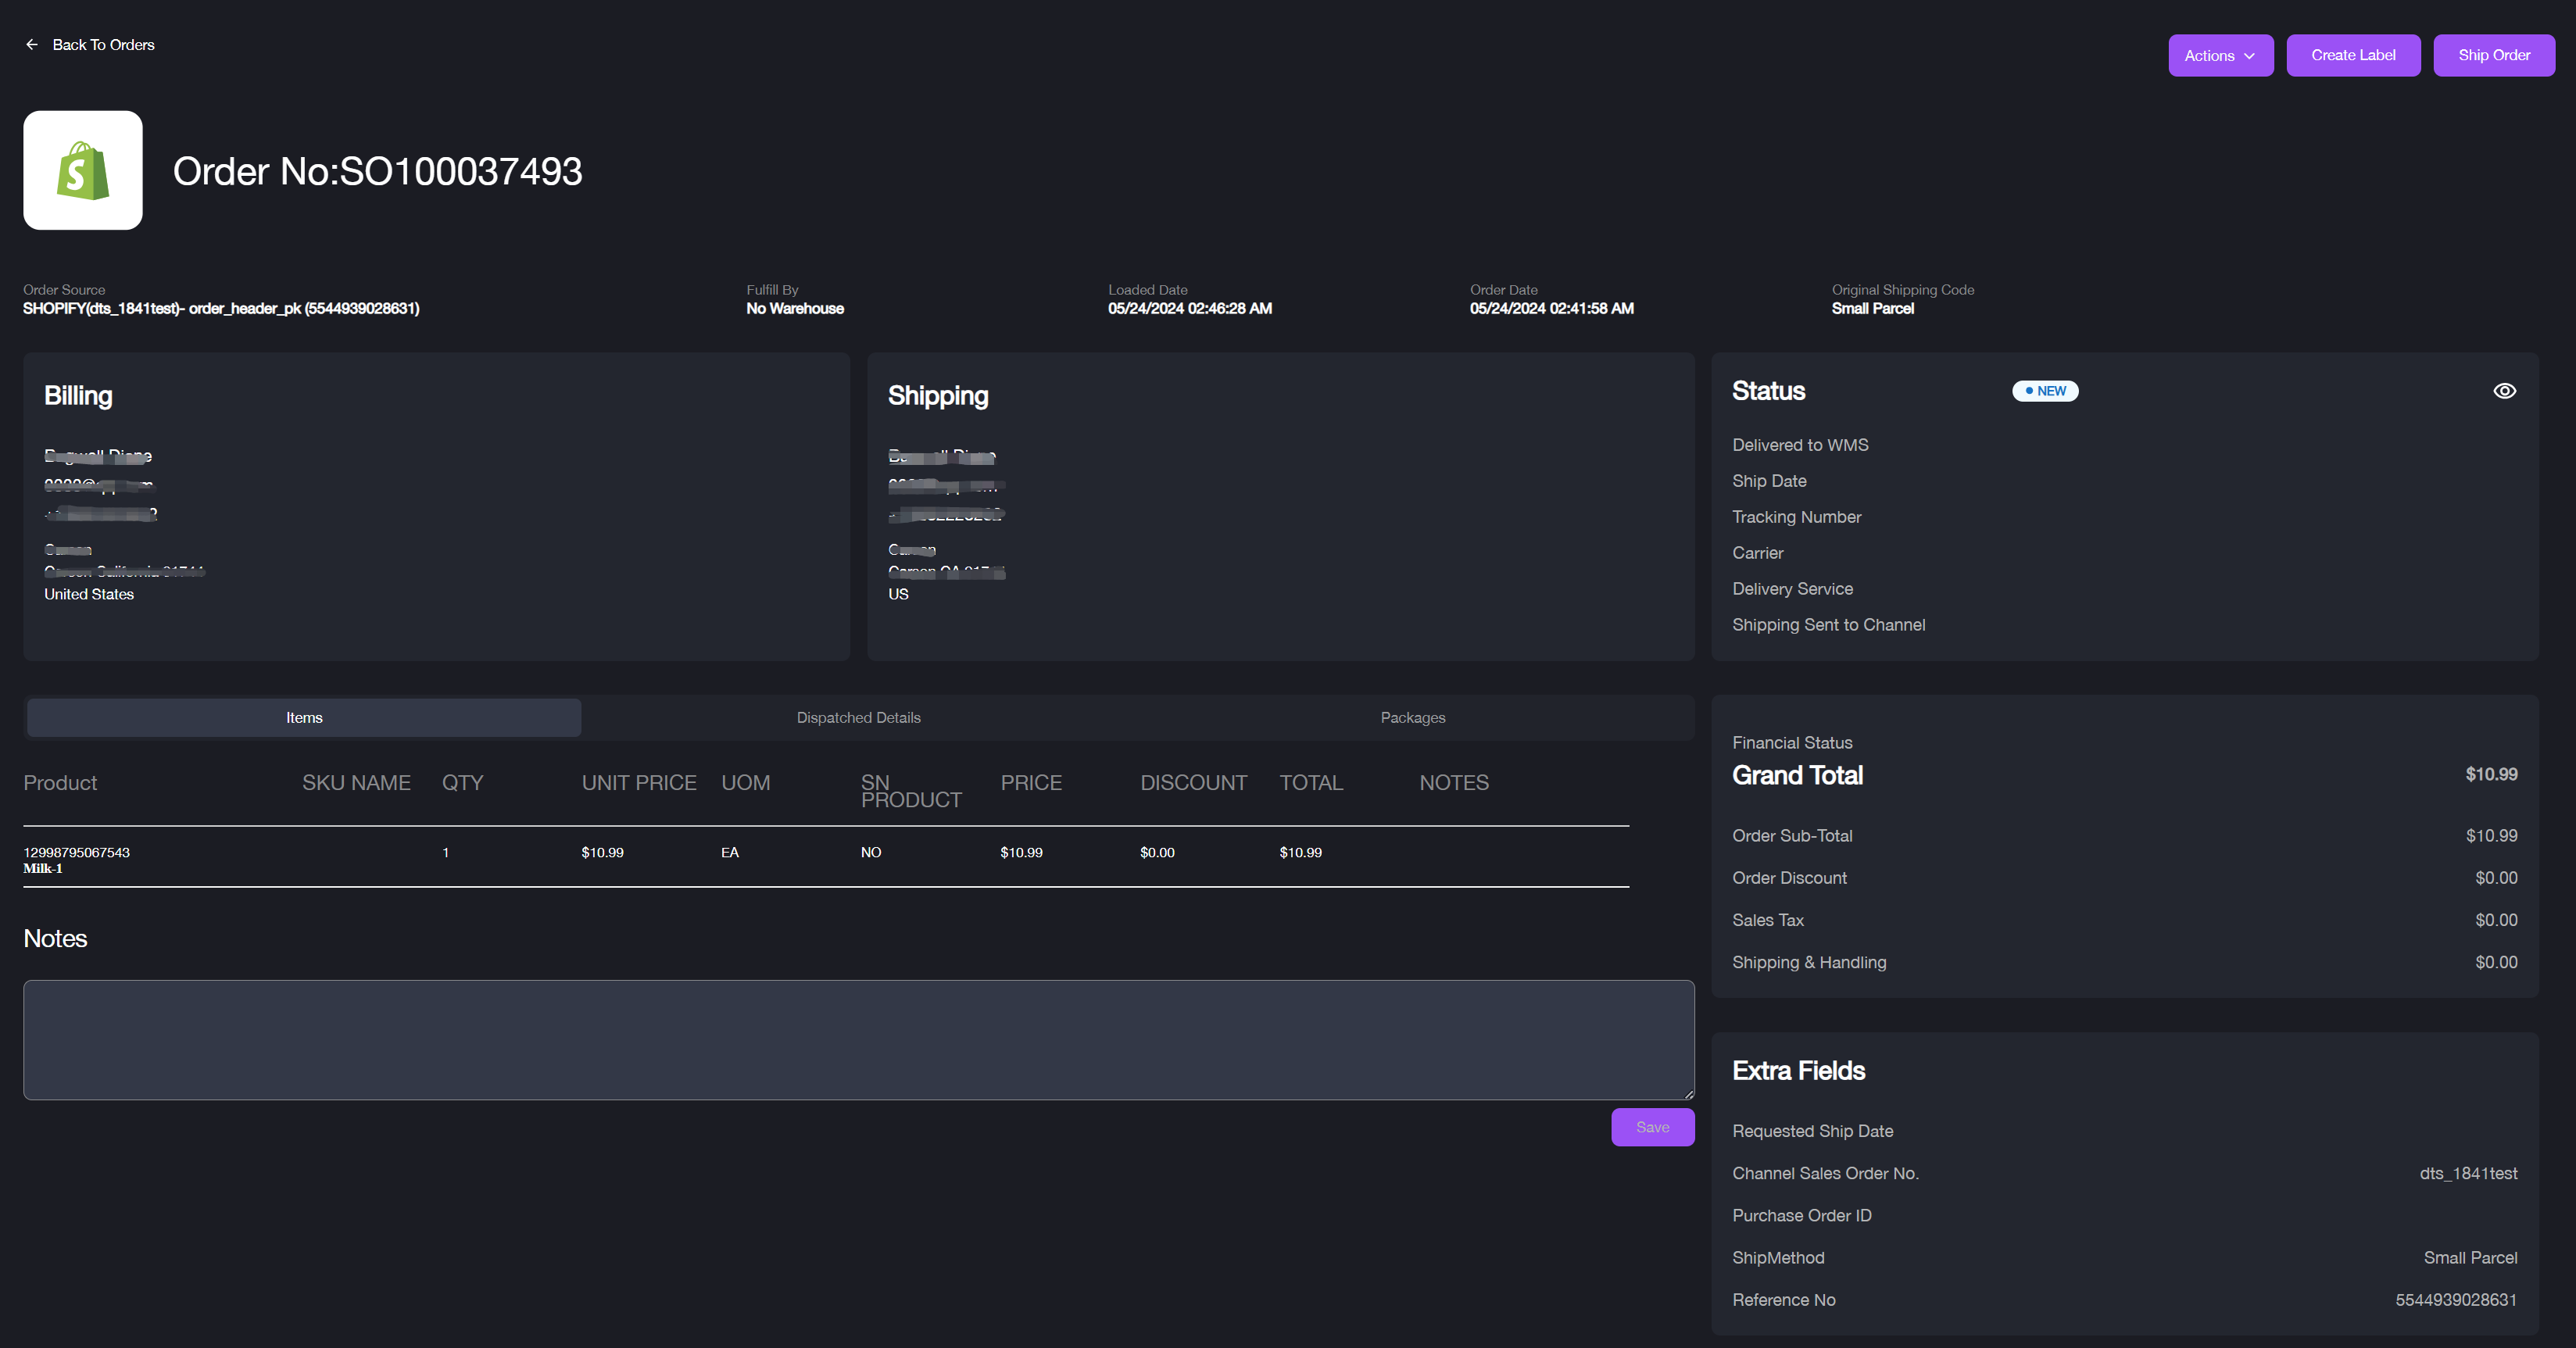Click the back arrow icon

[x=32, y=45]
